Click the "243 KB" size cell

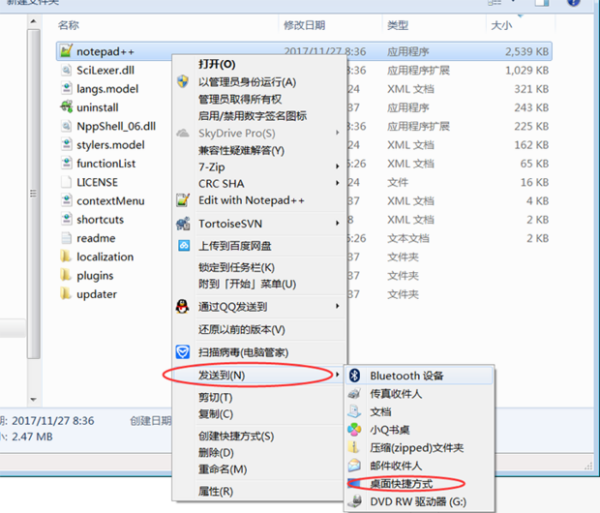[531, 107]
